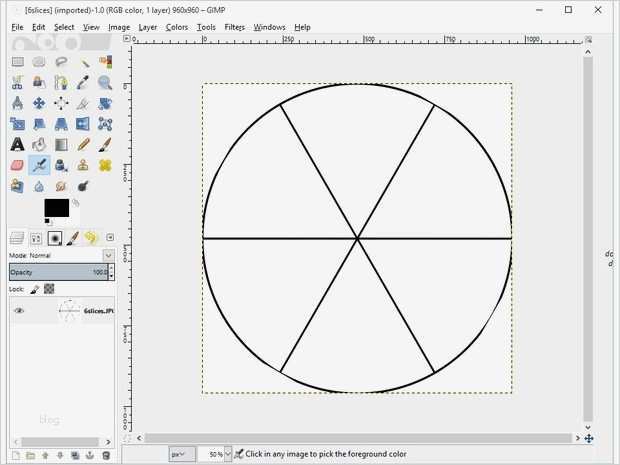The width and height of the screenshot is (620, 465).
Task: Select the Crop tool
Action: pyautogui.click(x=83, y=104)
